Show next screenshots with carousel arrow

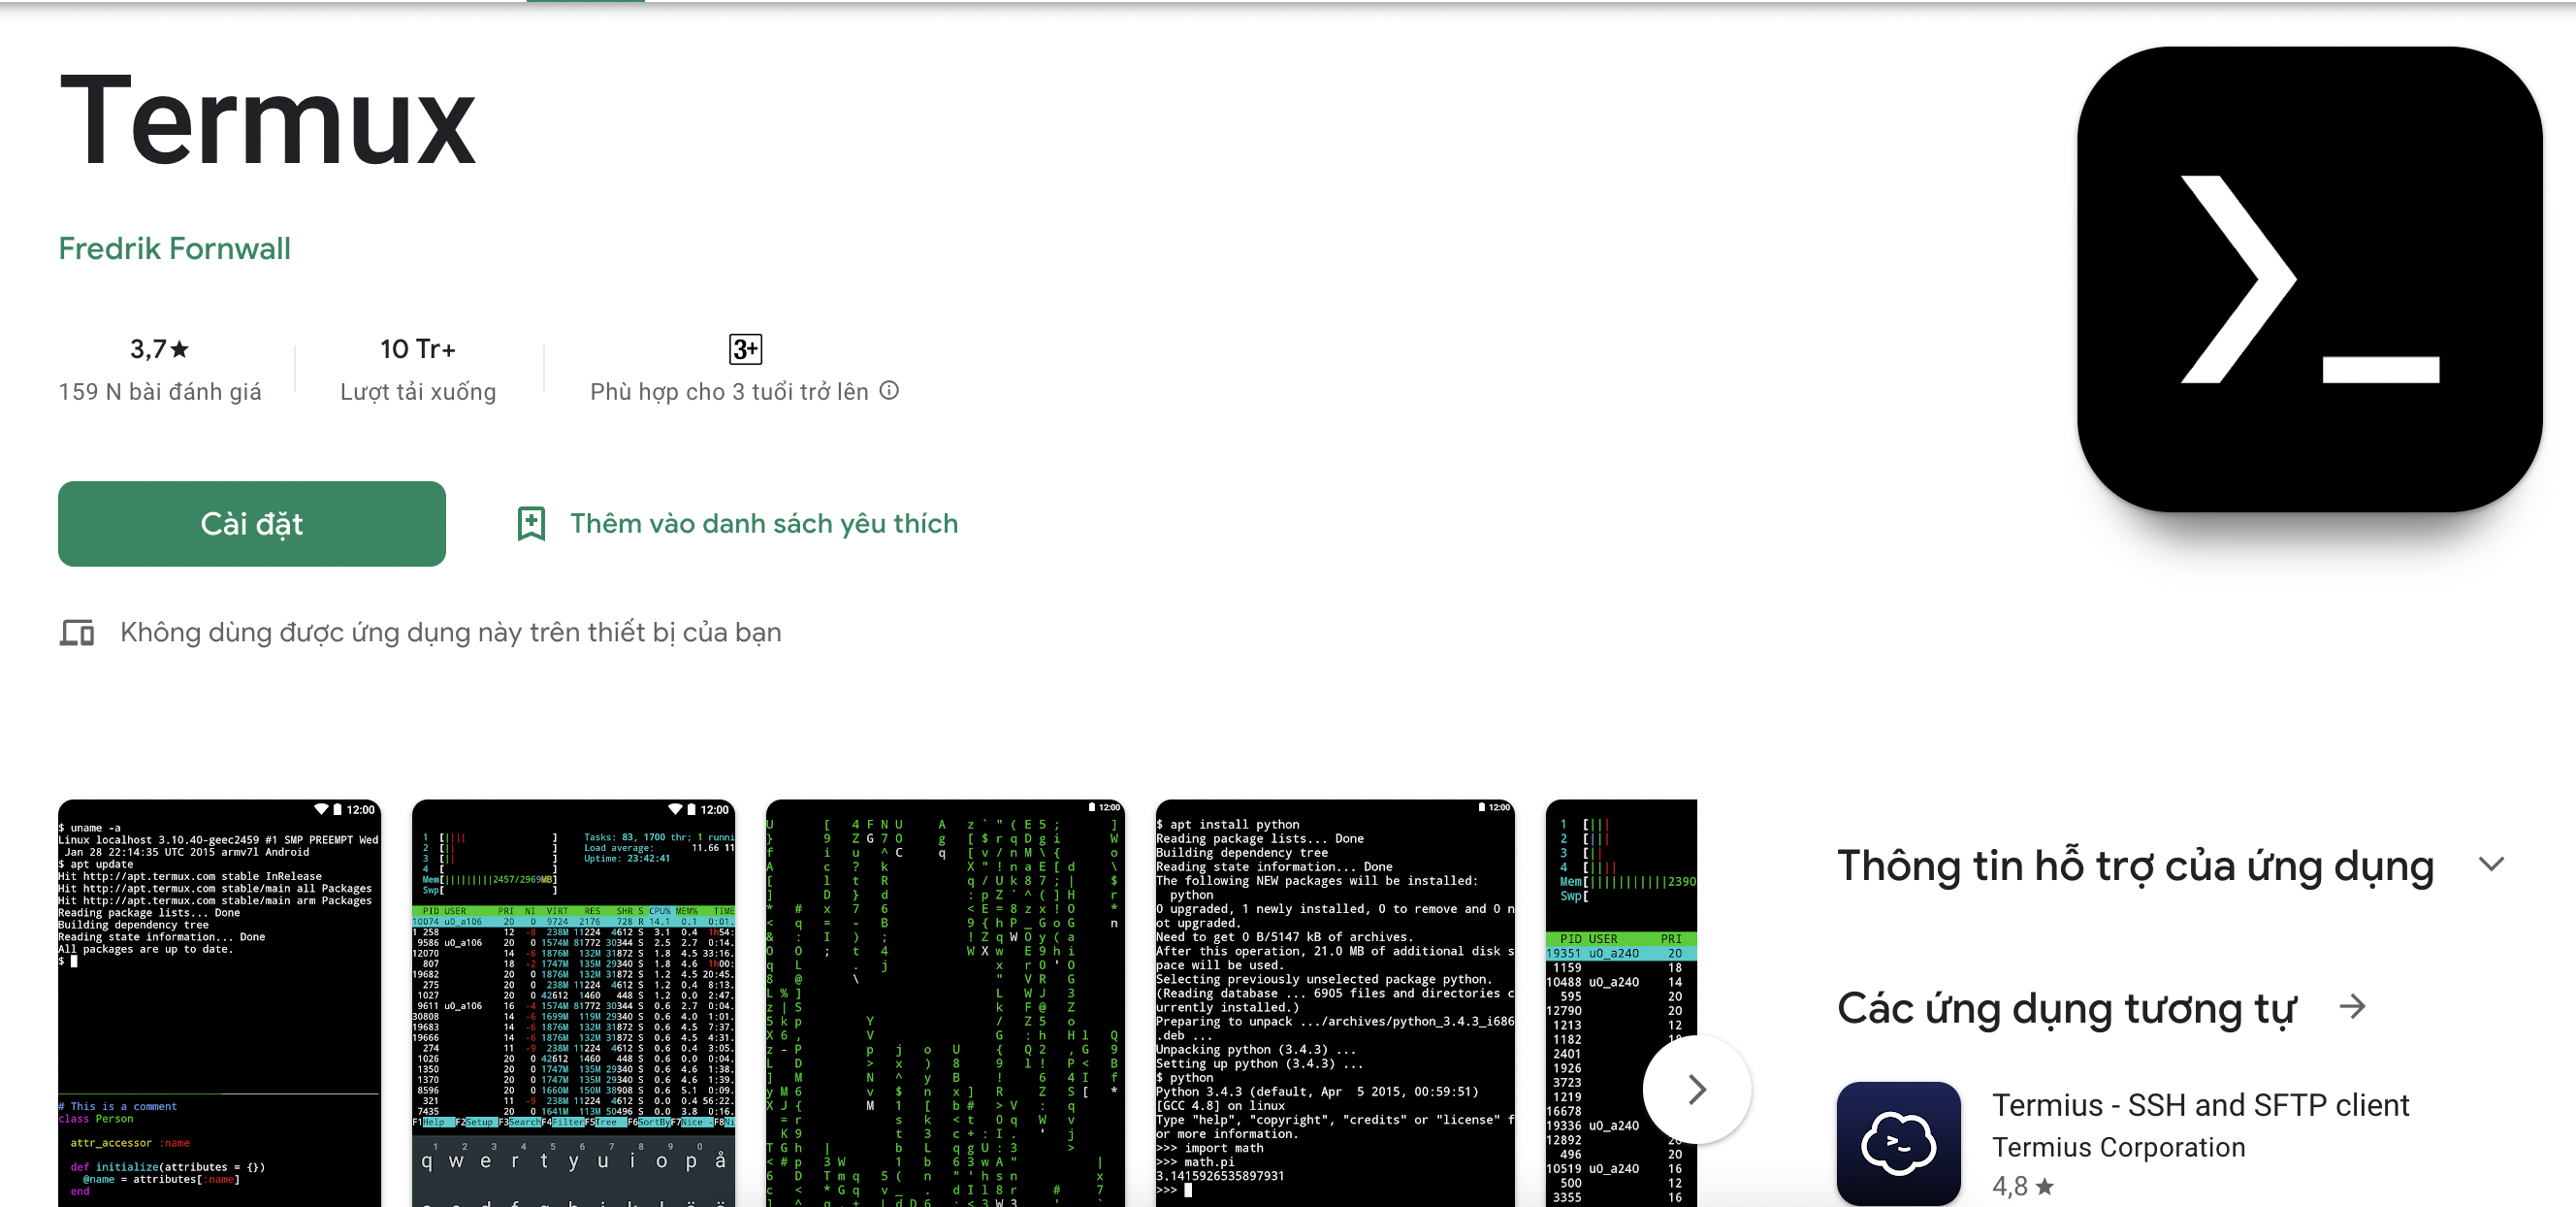coord(1697,1089)
